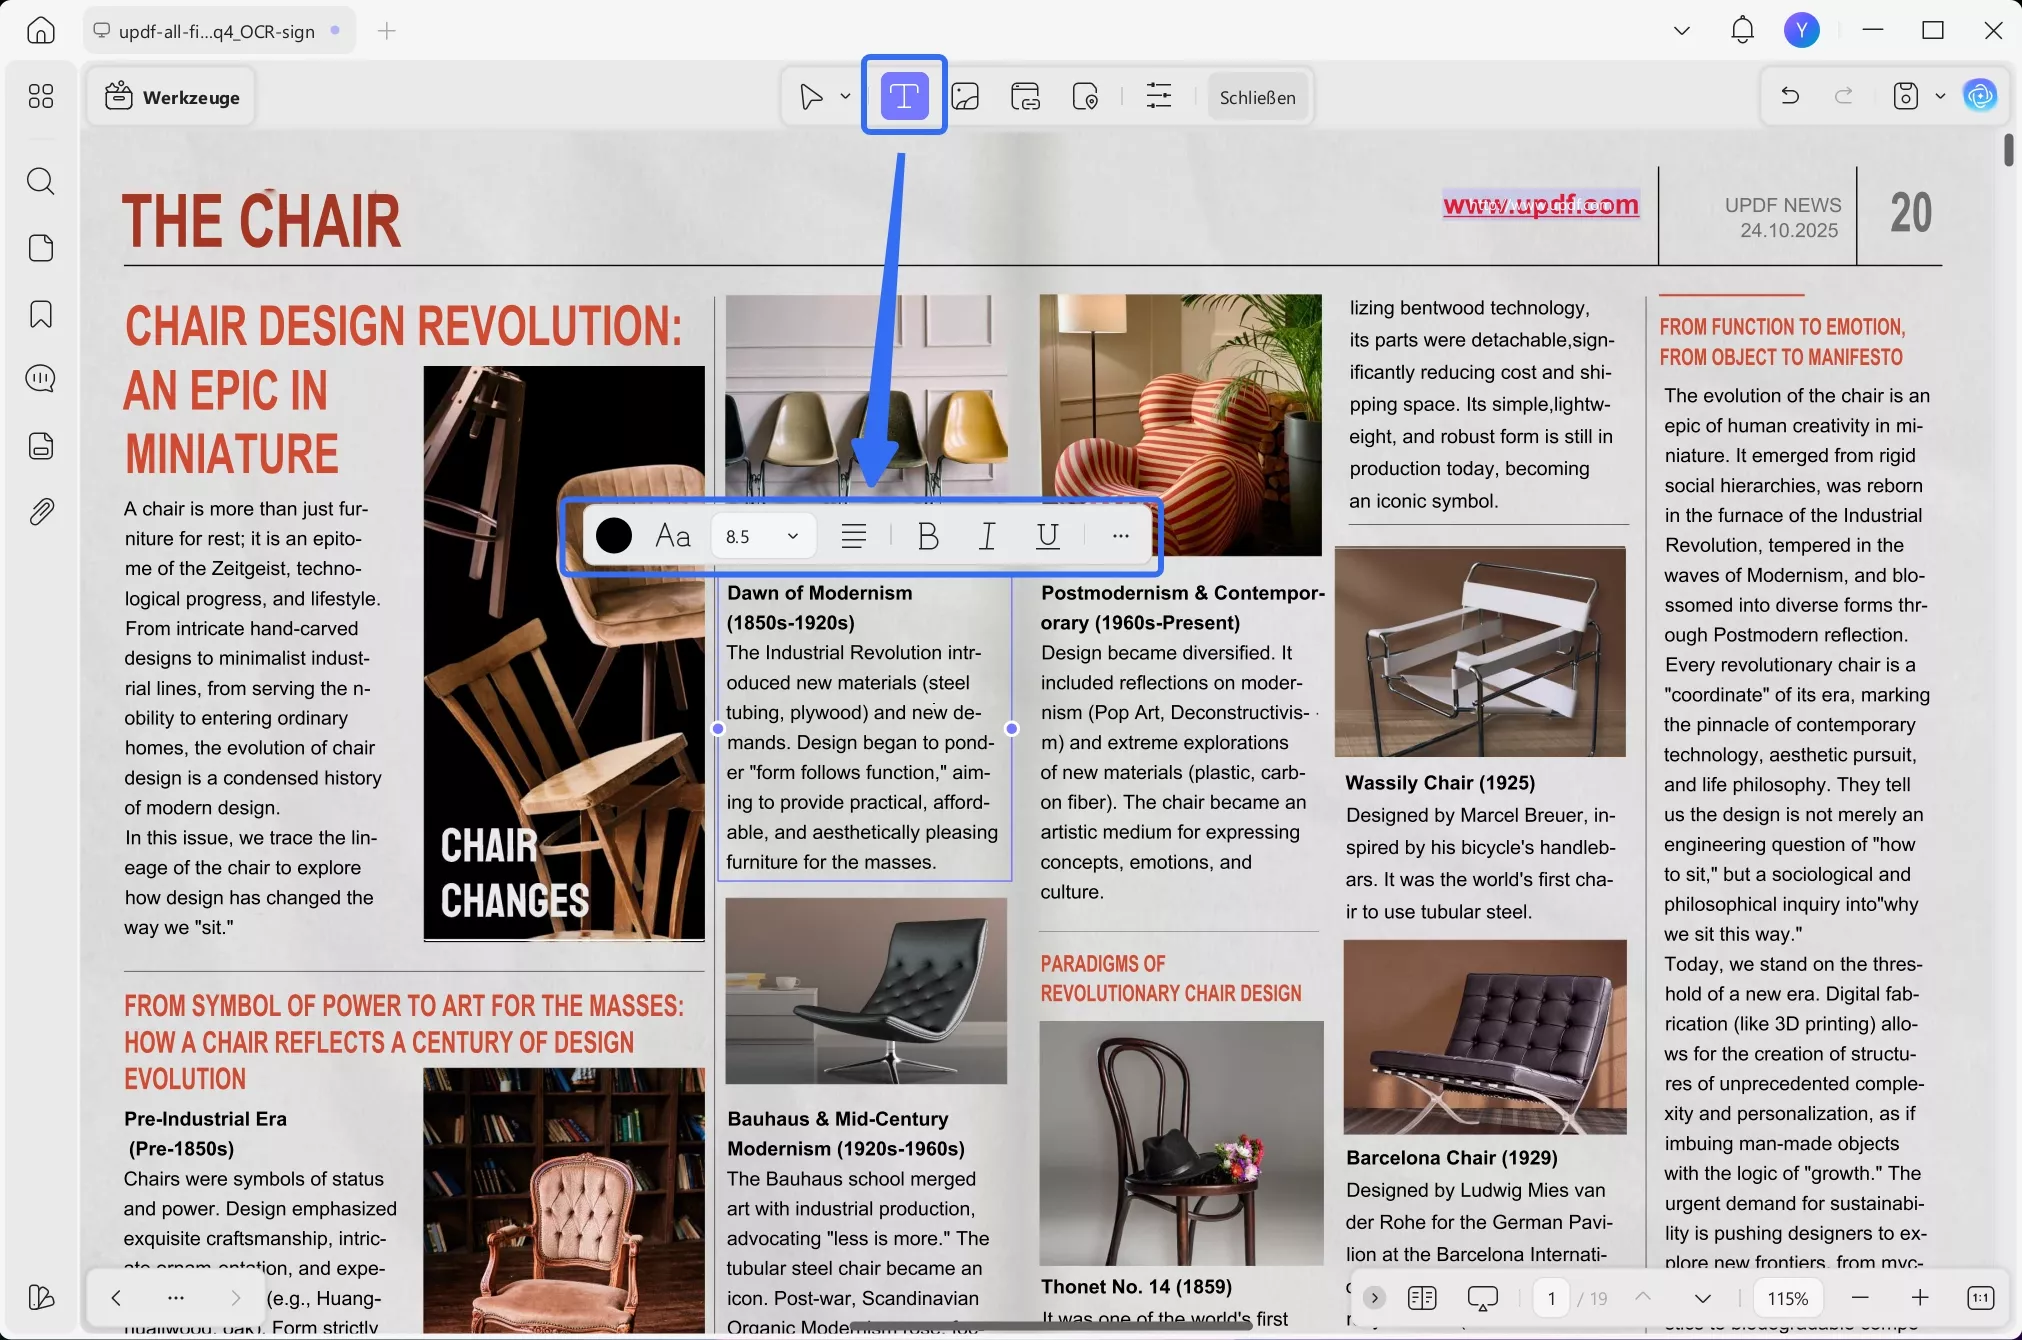
Task: Switch to the updf-all-fi...q4_OCR-sign tab
Action: click(216, 31)
